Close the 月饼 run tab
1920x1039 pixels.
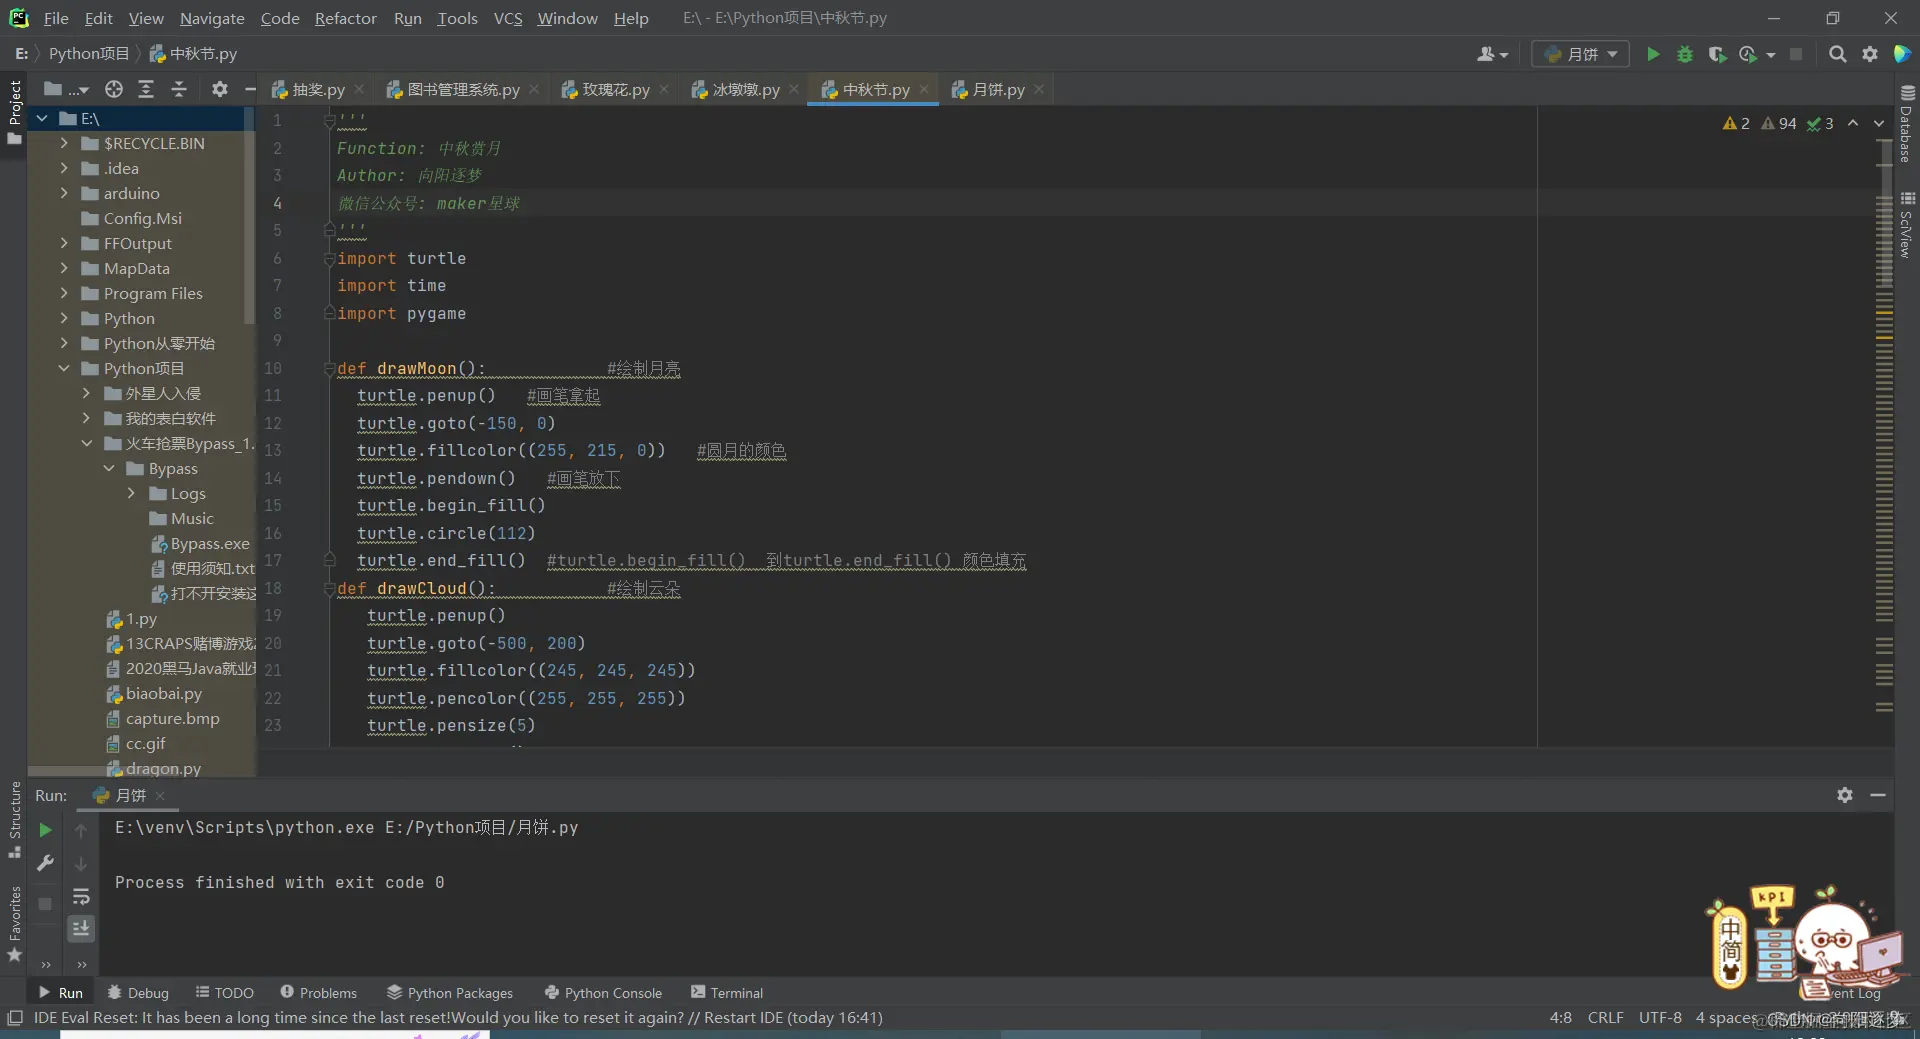tap(160, 796)
